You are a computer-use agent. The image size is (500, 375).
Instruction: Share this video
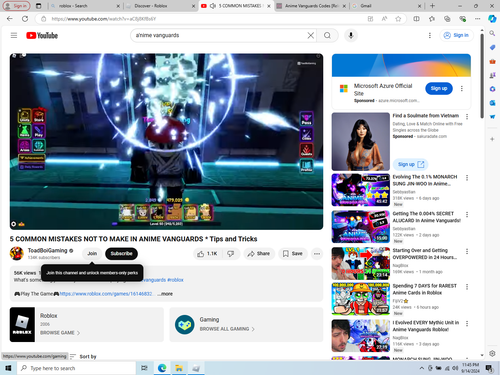point(259,254)
